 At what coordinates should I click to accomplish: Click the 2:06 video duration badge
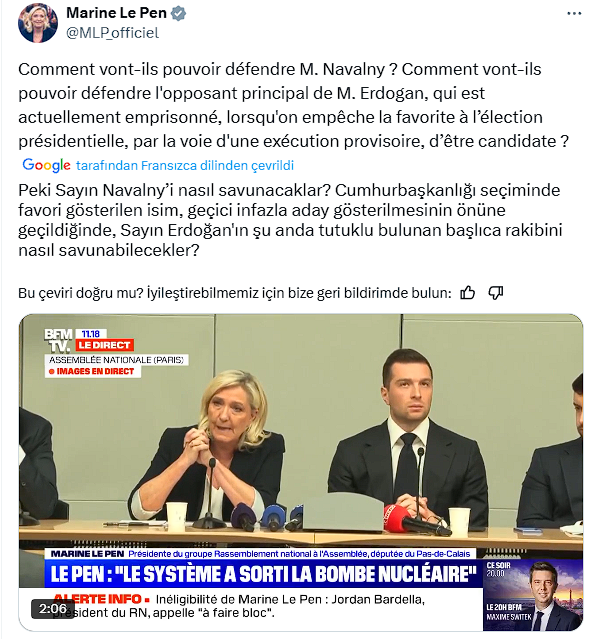53,609
